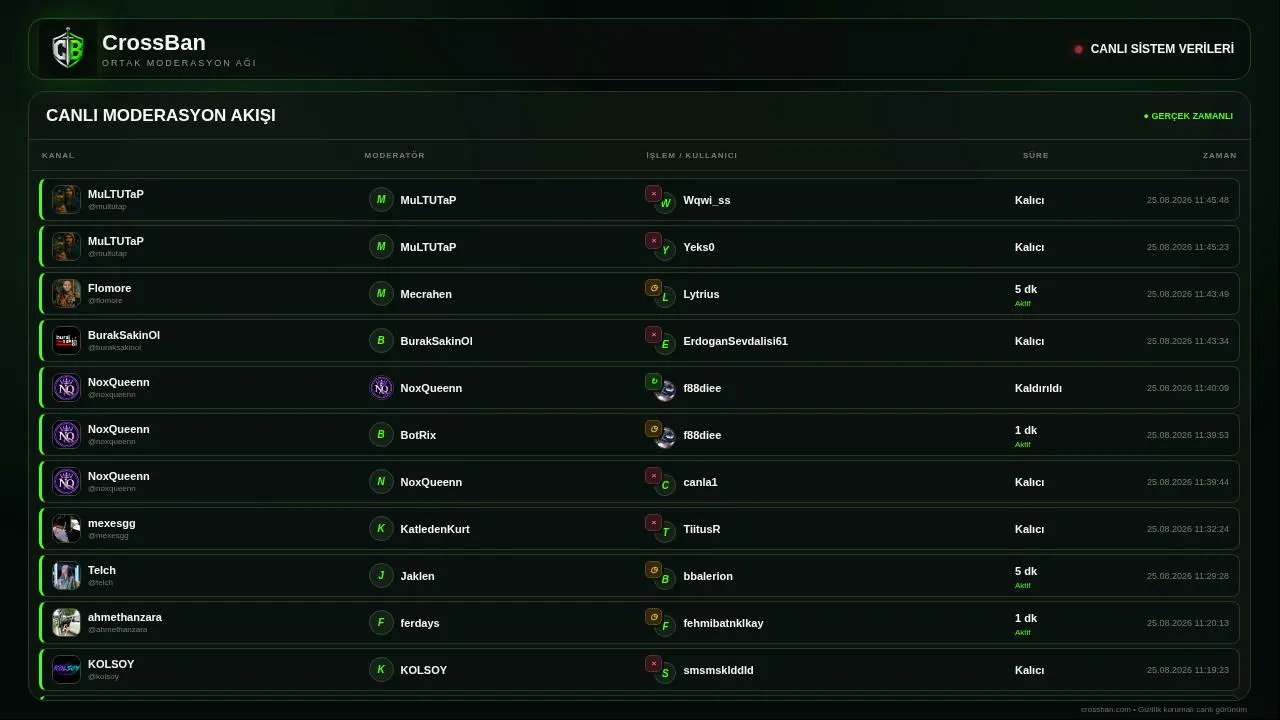The image size is (1280, 720).
Task: Open the BurakSakinOl channel thumbnail
Action: click(x=67, y=341)
